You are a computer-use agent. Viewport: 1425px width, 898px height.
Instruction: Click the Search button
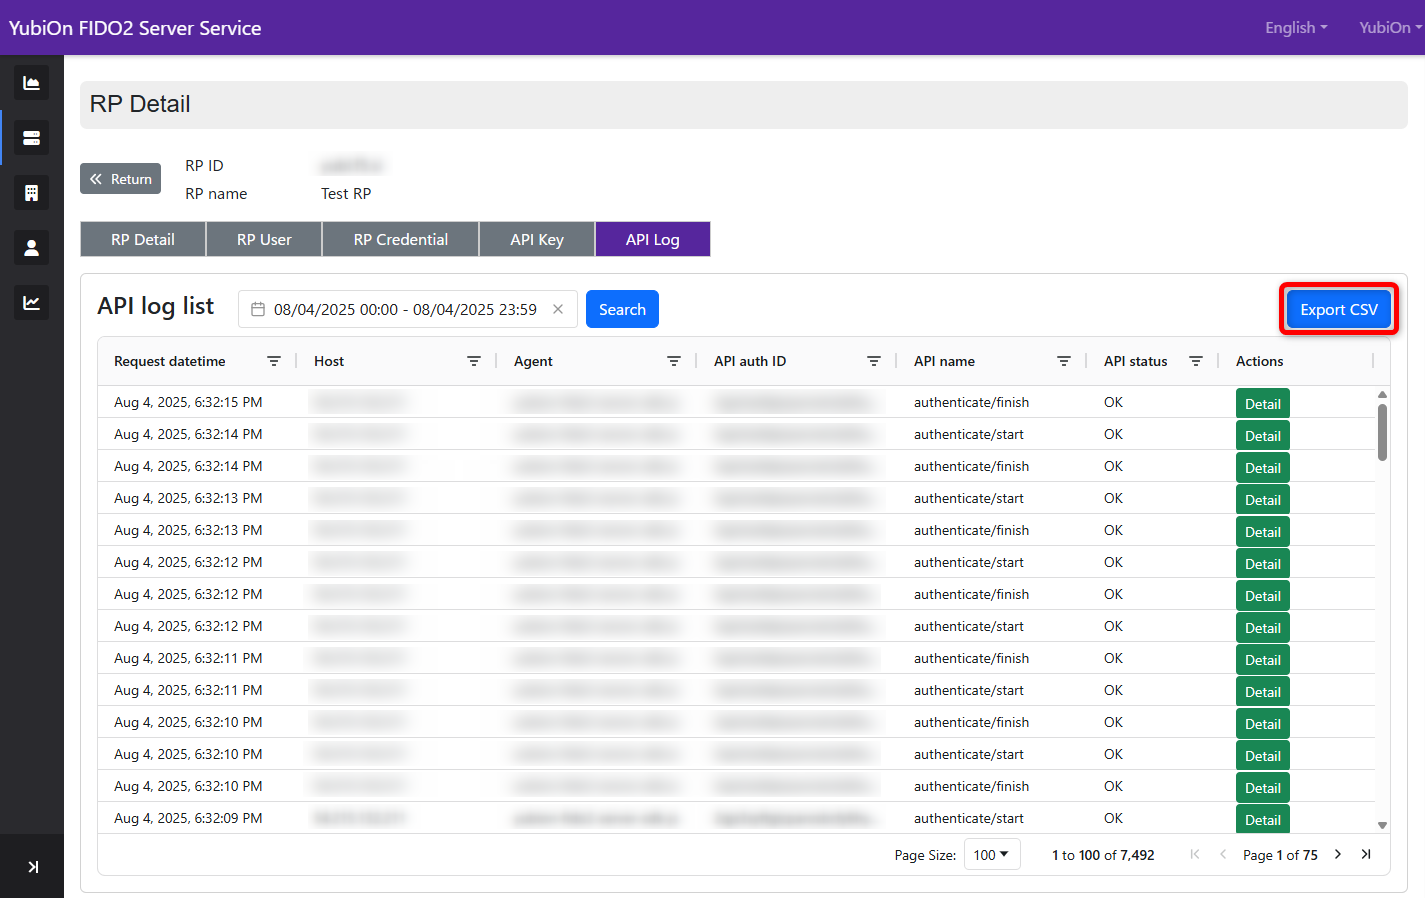[x=622, y=310]
